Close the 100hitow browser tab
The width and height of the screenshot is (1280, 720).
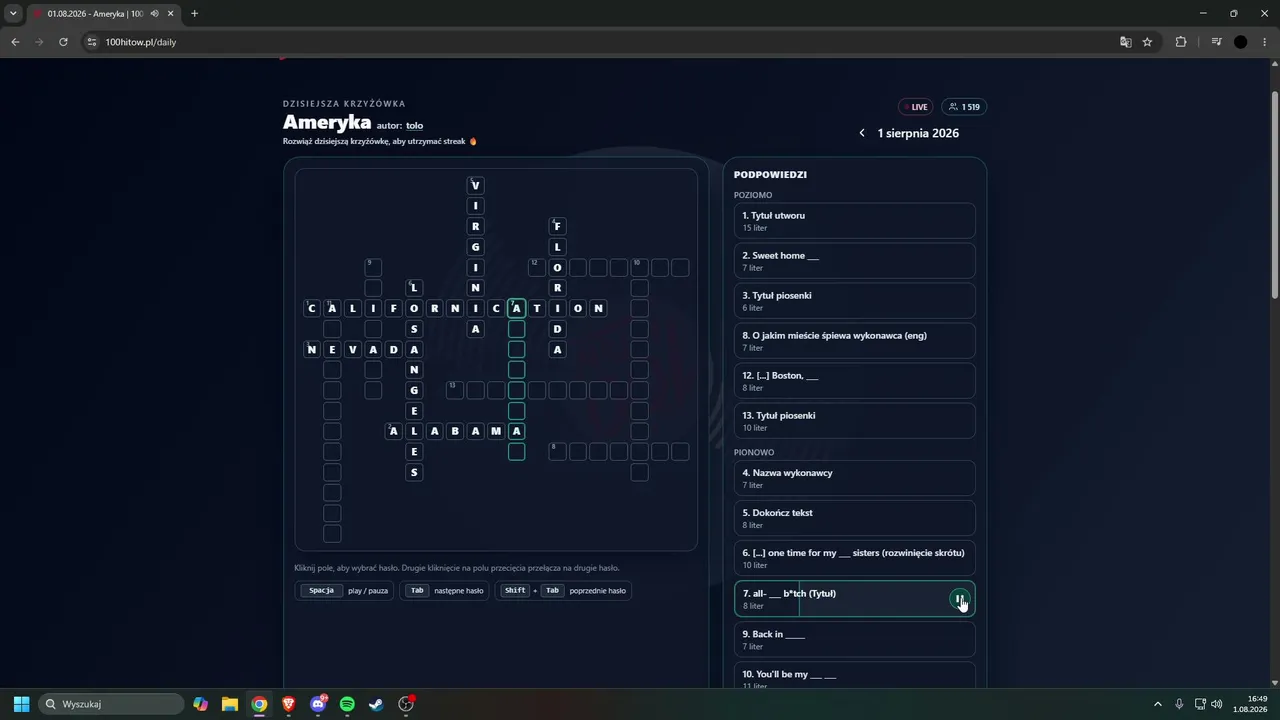(x=170, y=14)
